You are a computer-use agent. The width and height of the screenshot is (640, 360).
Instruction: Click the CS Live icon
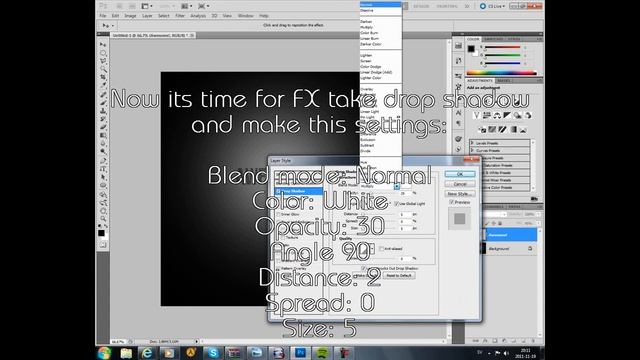coord(483,6)
